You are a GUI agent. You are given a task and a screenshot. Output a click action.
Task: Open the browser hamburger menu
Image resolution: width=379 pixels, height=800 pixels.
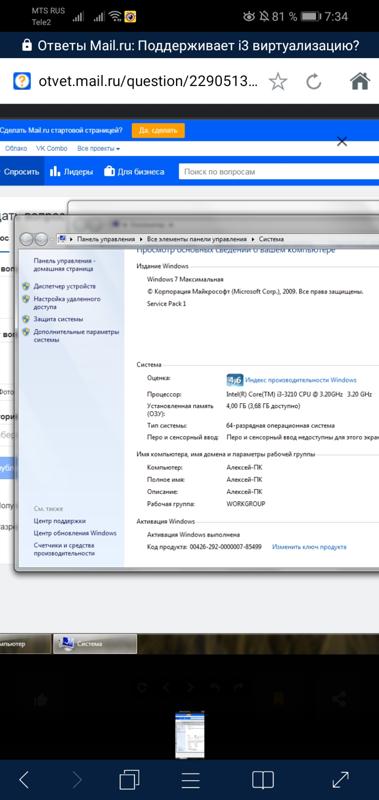pyautogui.click(x=190, y=780)
